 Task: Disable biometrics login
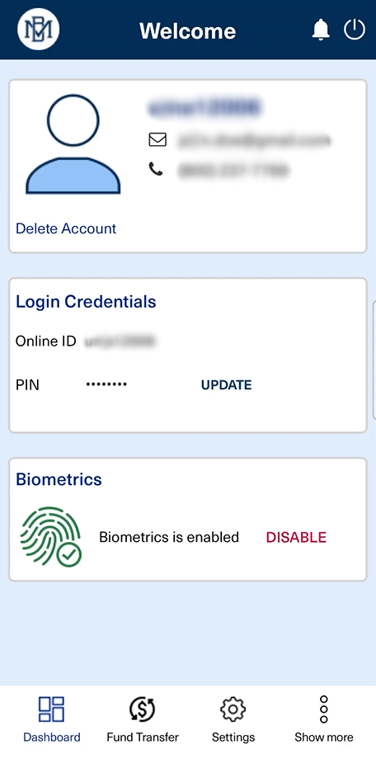(x=296, y=537)
